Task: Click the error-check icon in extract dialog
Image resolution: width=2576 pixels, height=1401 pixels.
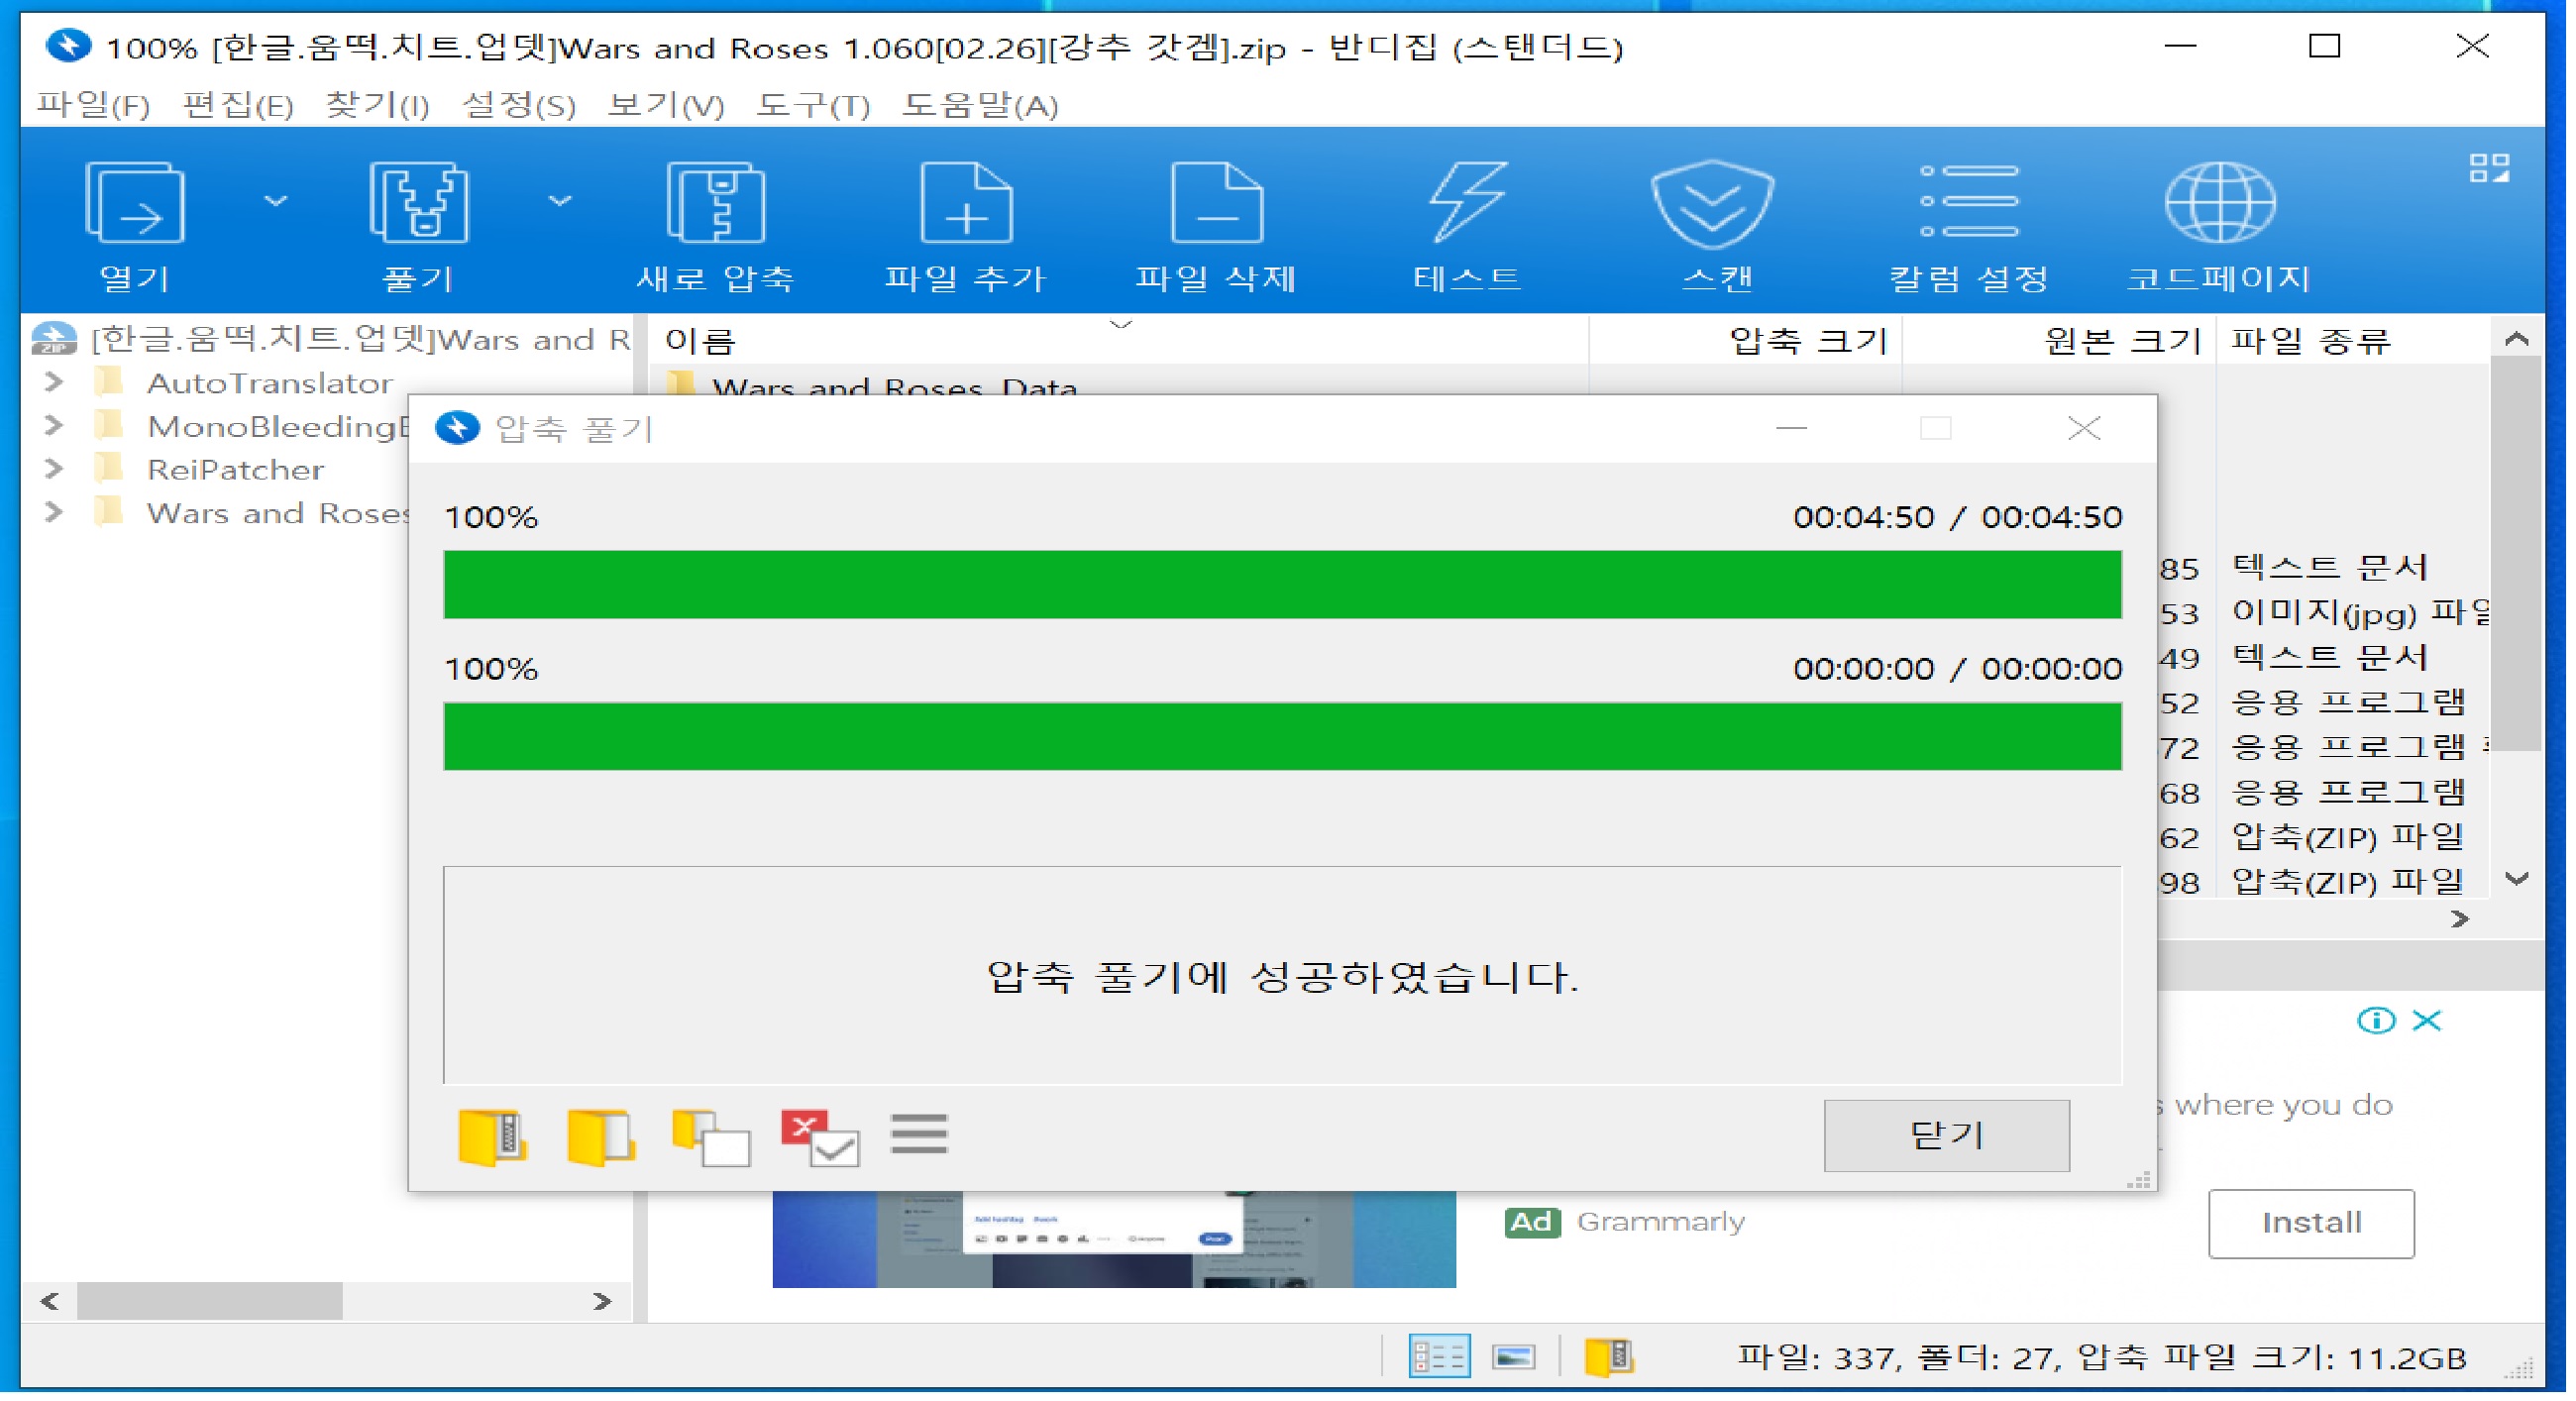Action: pyautogui.click(x=819, y=1137)
